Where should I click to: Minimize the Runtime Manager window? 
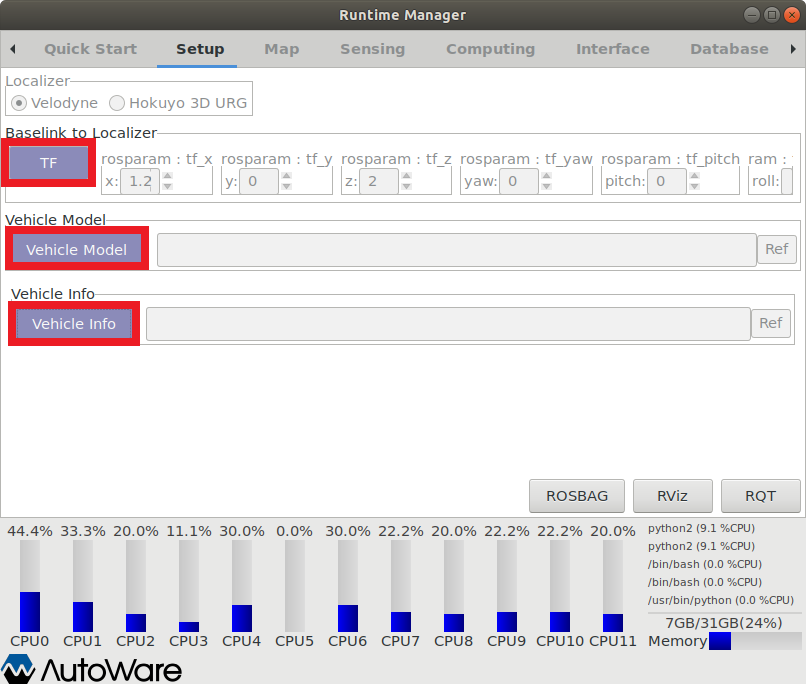tap(753, 15)
